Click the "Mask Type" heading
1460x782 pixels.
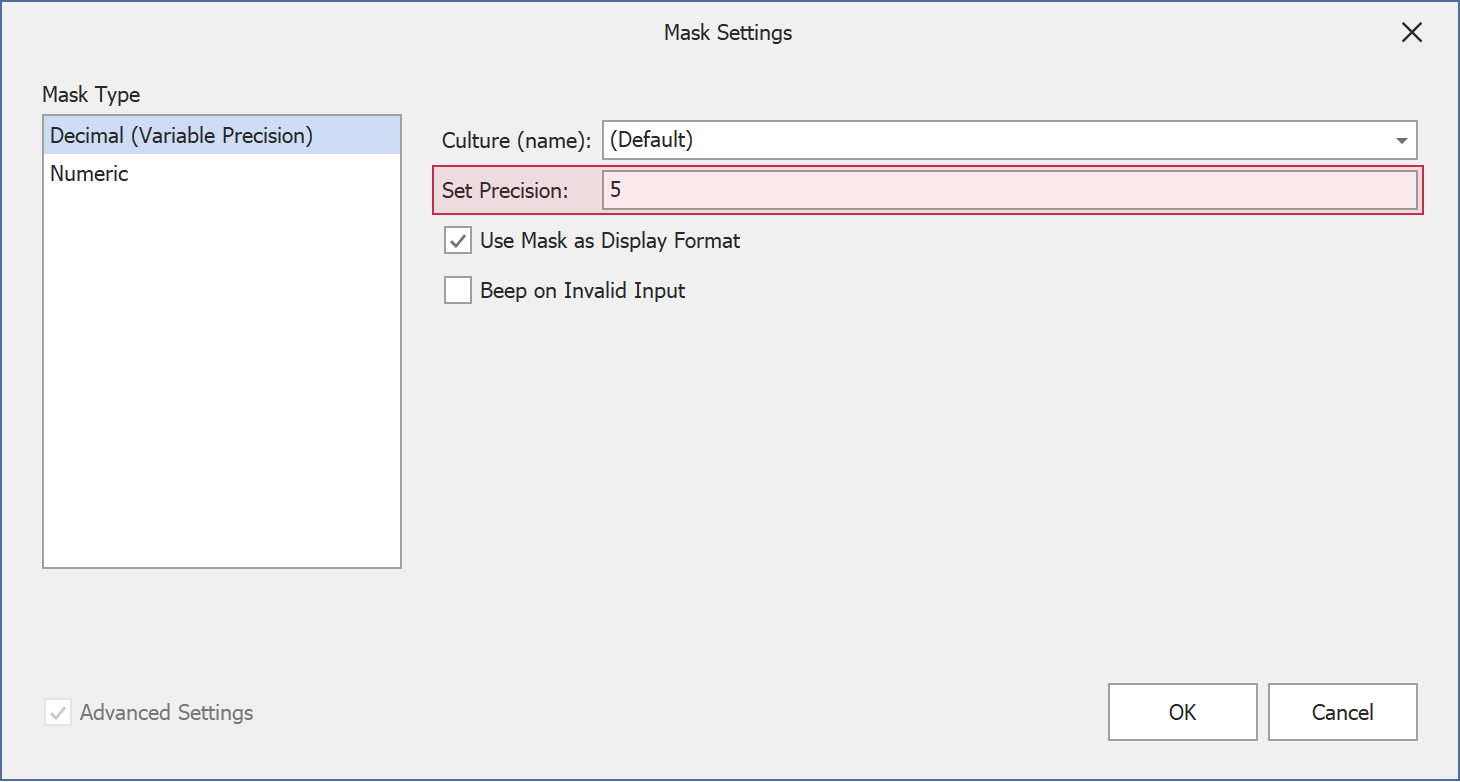[x=91, y=95]
